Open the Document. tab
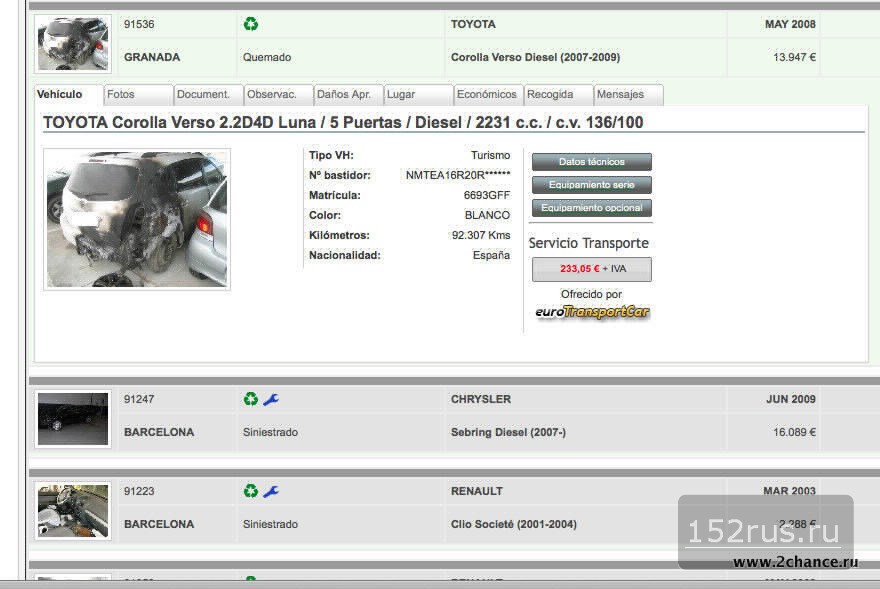880x589 pixels. pyautogui.click(x=208, y=94)
